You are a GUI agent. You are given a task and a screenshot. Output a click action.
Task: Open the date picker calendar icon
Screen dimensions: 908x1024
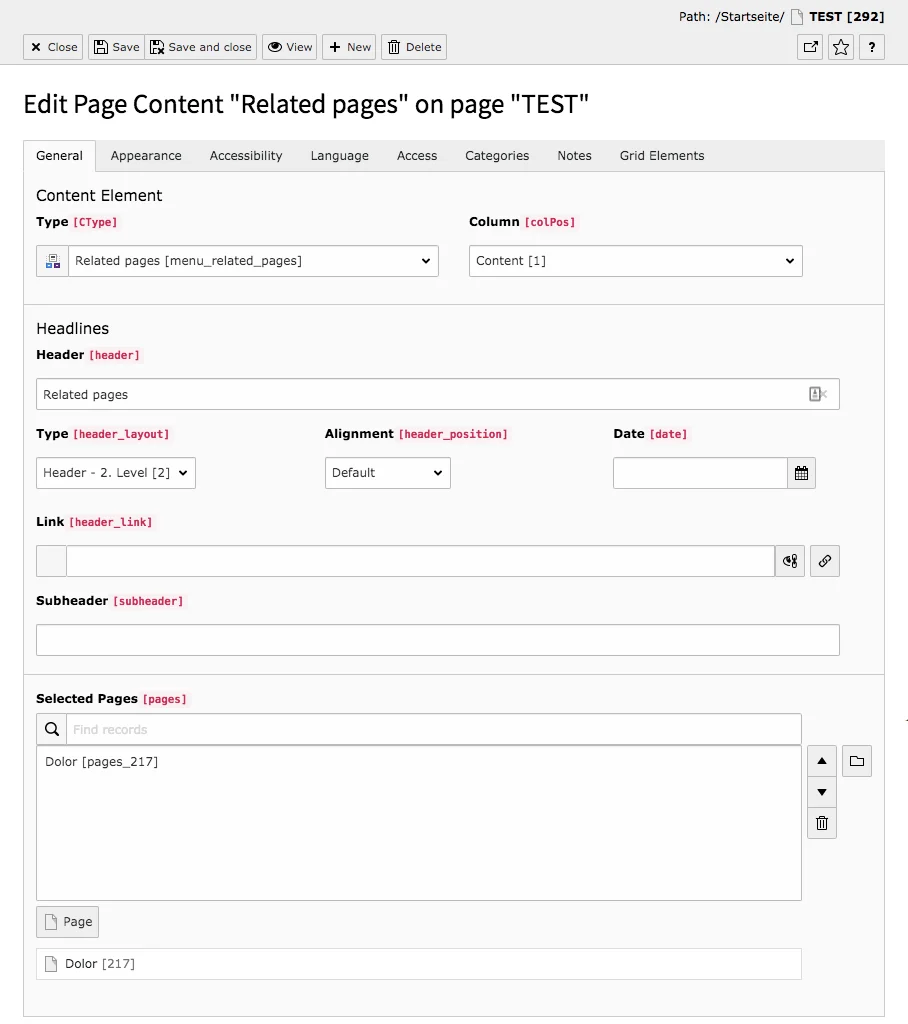(801, 472)
